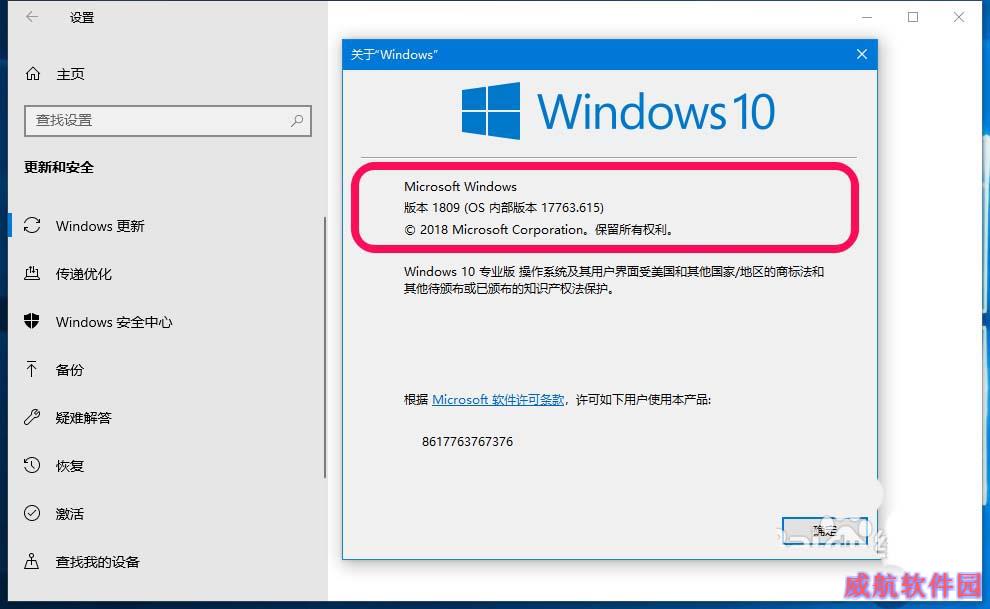Click the search magnifier in 查找设置 box
Screen dimensions: 990x609
(x=297, y=120)
